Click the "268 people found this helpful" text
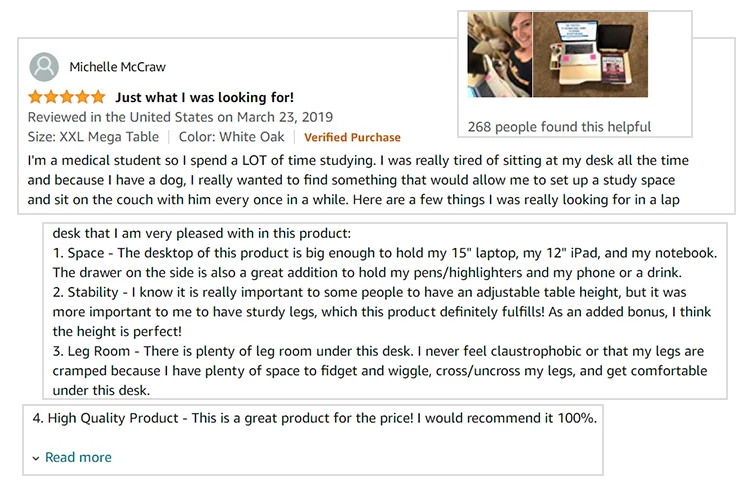This screenshot has width=750, height=486. click(559, 127)
